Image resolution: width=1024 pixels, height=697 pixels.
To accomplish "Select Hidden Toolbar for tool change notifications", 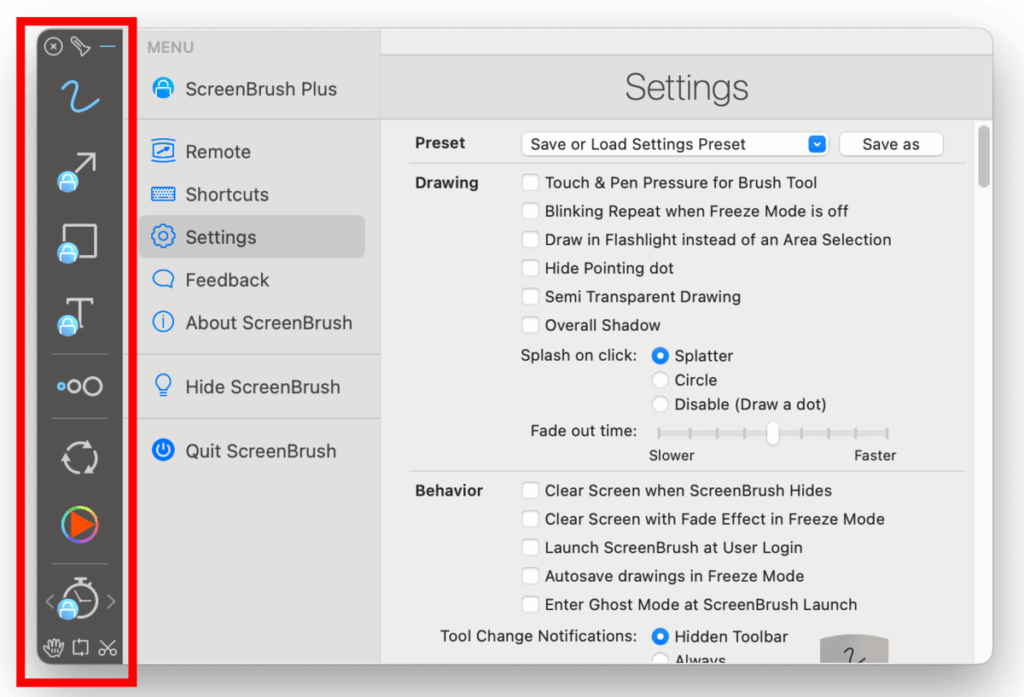I will 660,636.
